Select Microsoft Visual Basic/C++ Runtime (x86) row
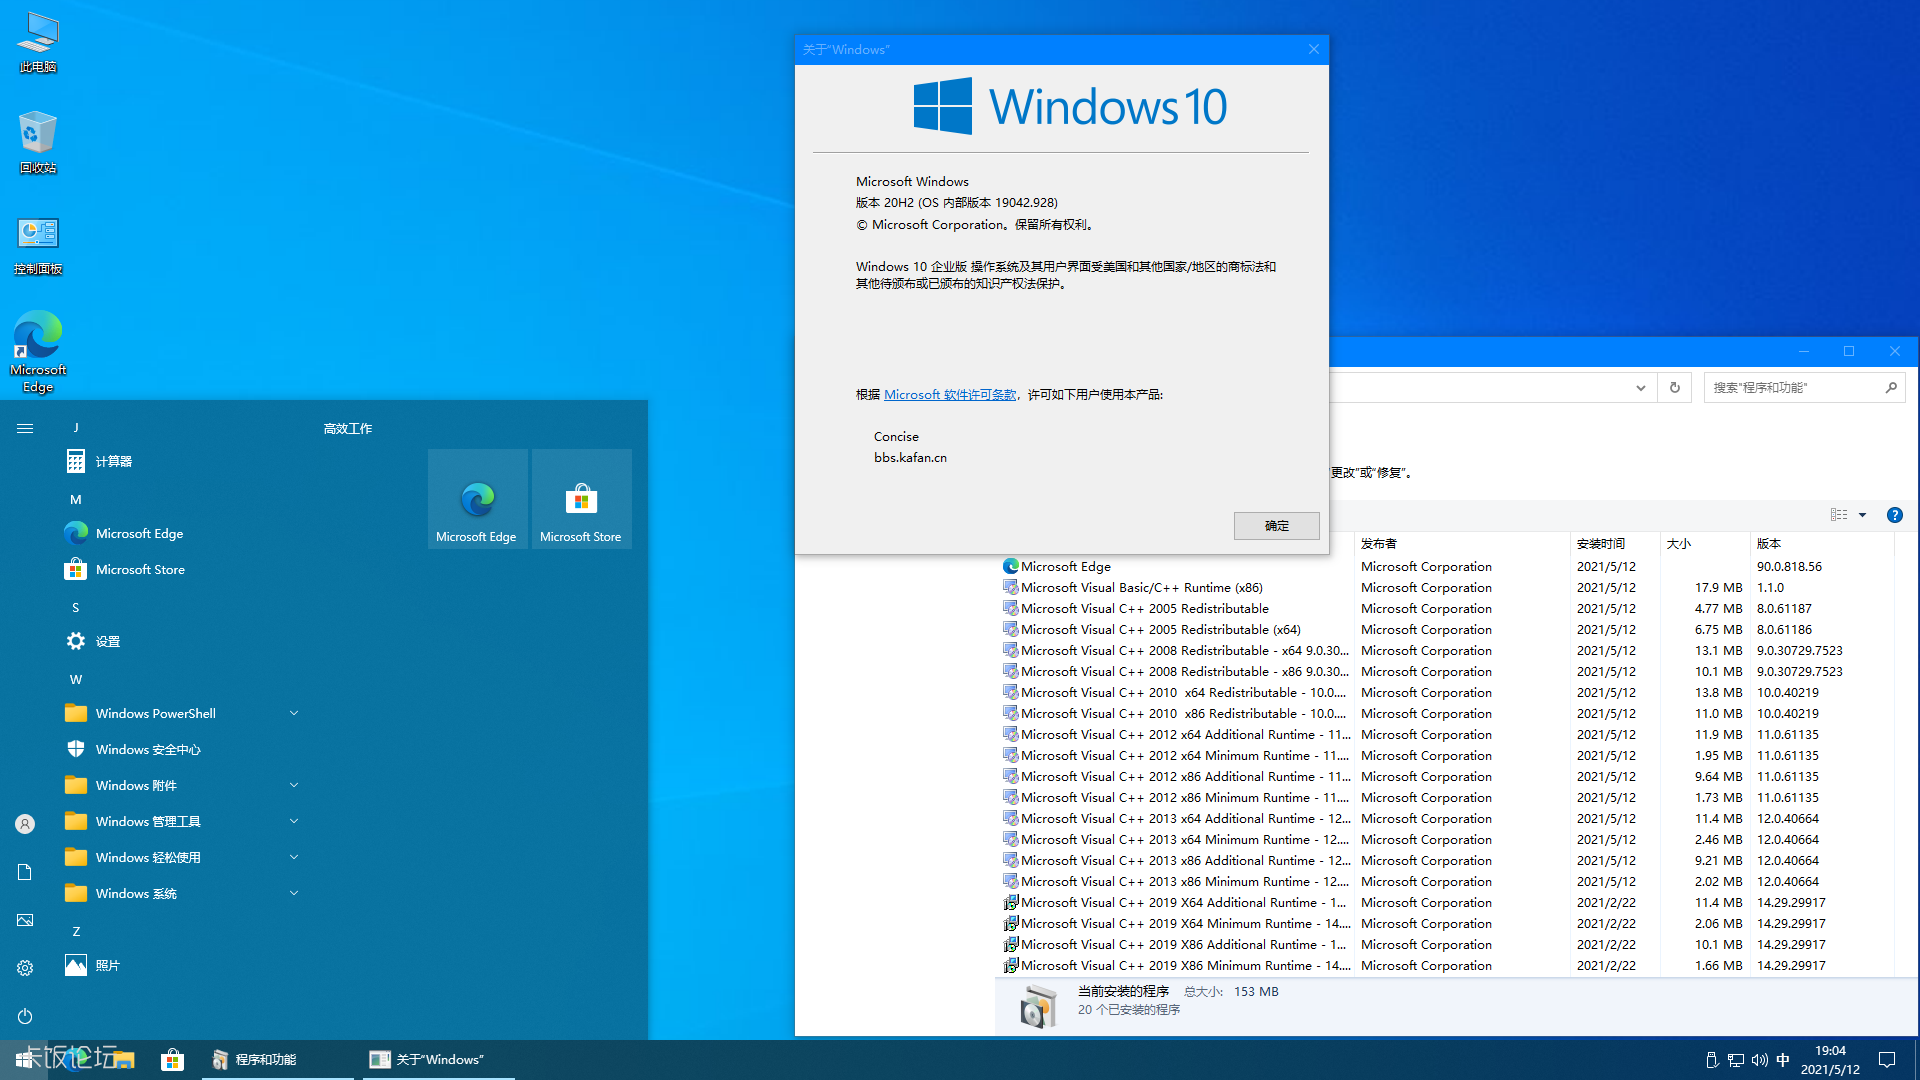The width and height of the screenshot is (1920, 1080). [x=1446, y=587]
